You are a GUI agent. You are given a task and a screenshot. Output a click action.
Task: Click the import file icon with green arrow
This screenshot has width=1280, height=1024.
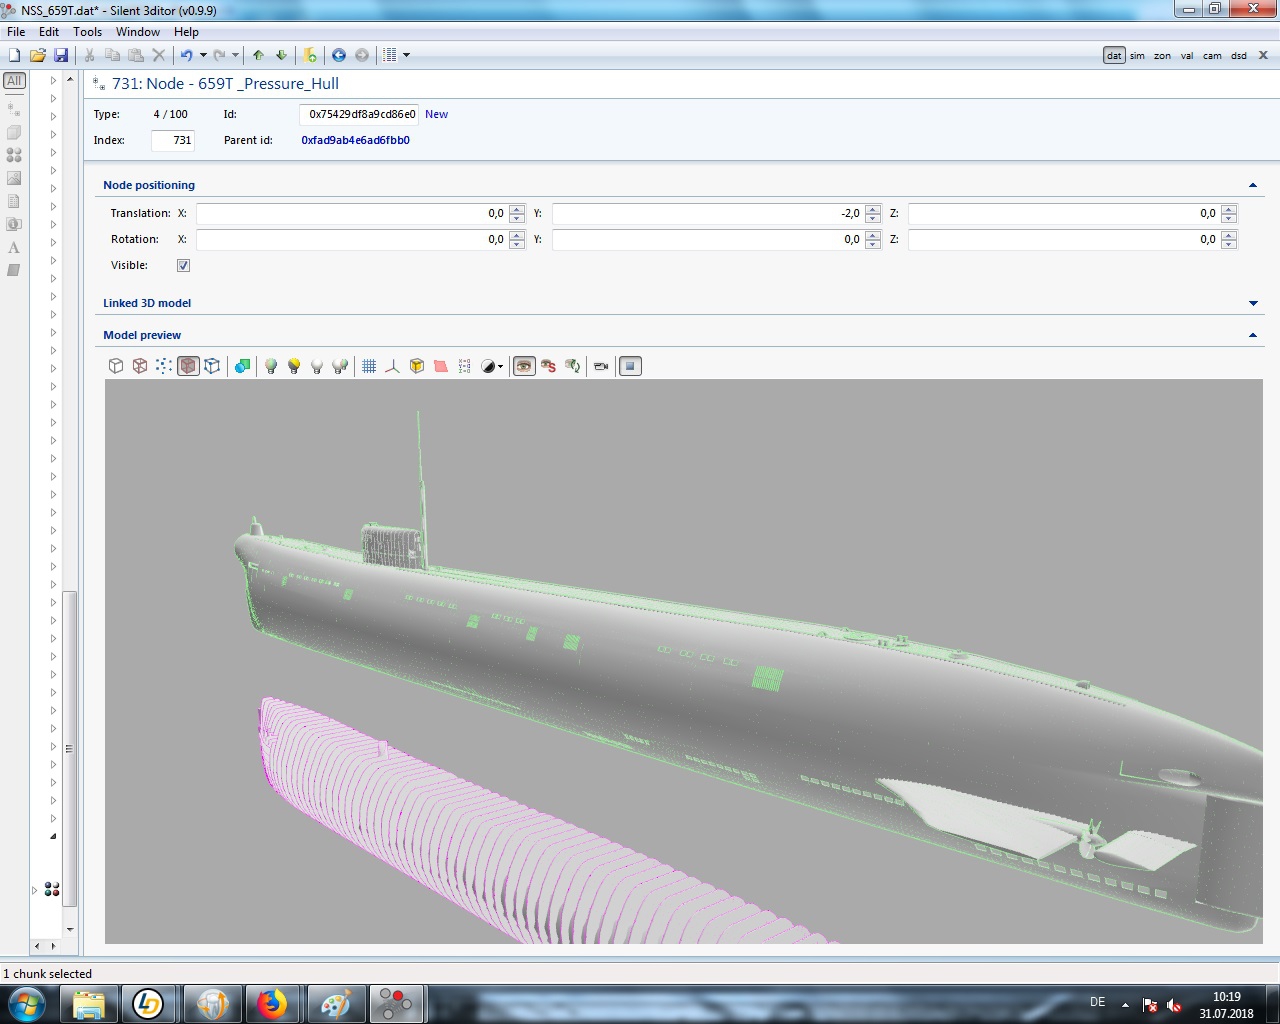click(x=310, y=55)
